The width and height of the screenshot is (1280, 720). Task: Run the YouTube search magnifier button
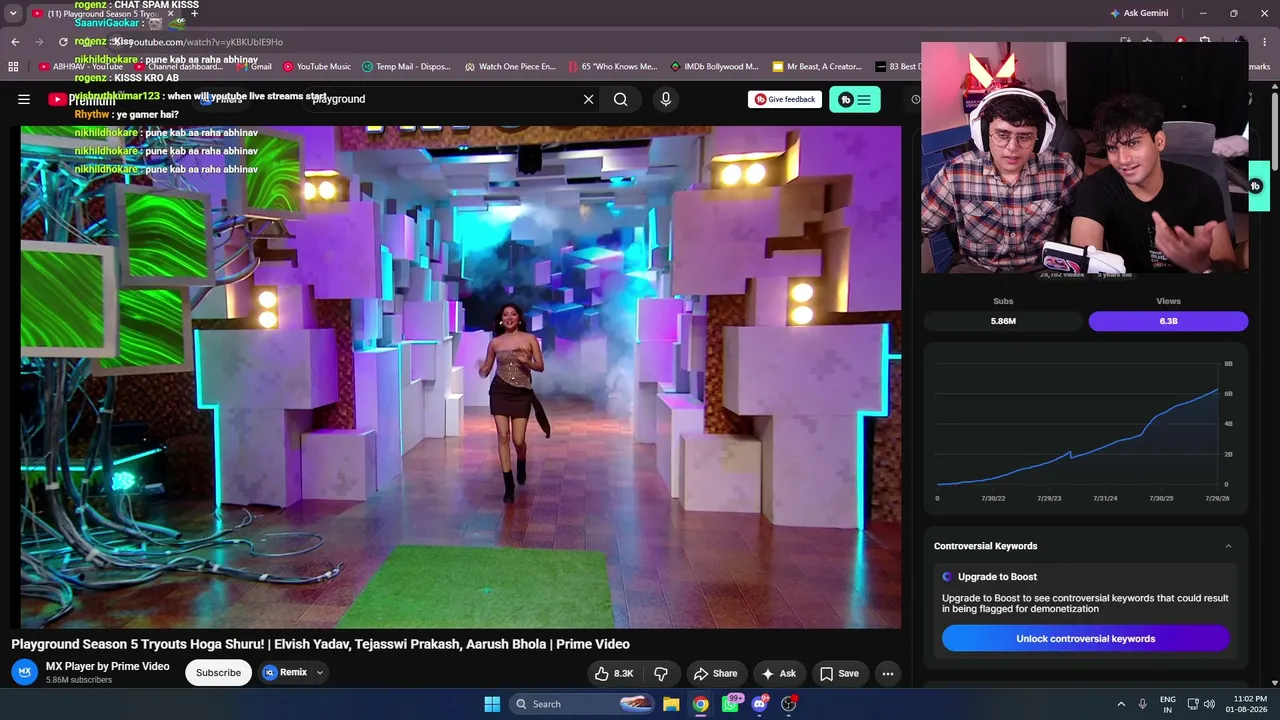point(621,99)
